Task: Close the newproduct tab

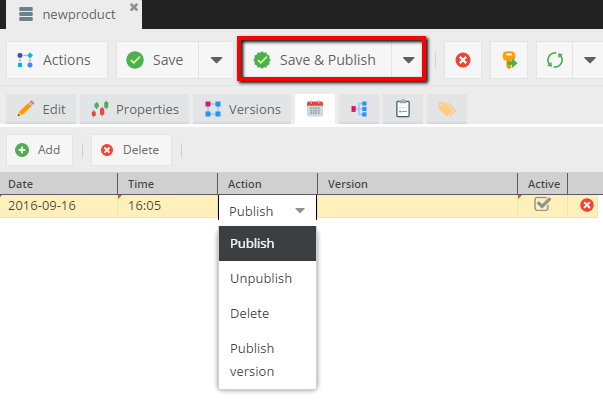Action: [x=134, y=7]
